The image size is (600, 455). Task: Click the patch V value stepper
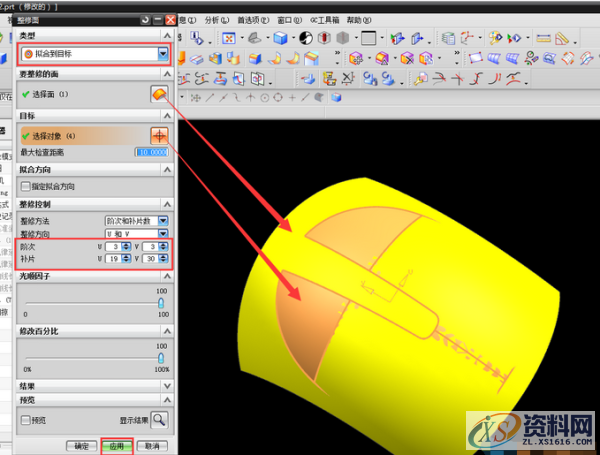(x=163, y=258)
